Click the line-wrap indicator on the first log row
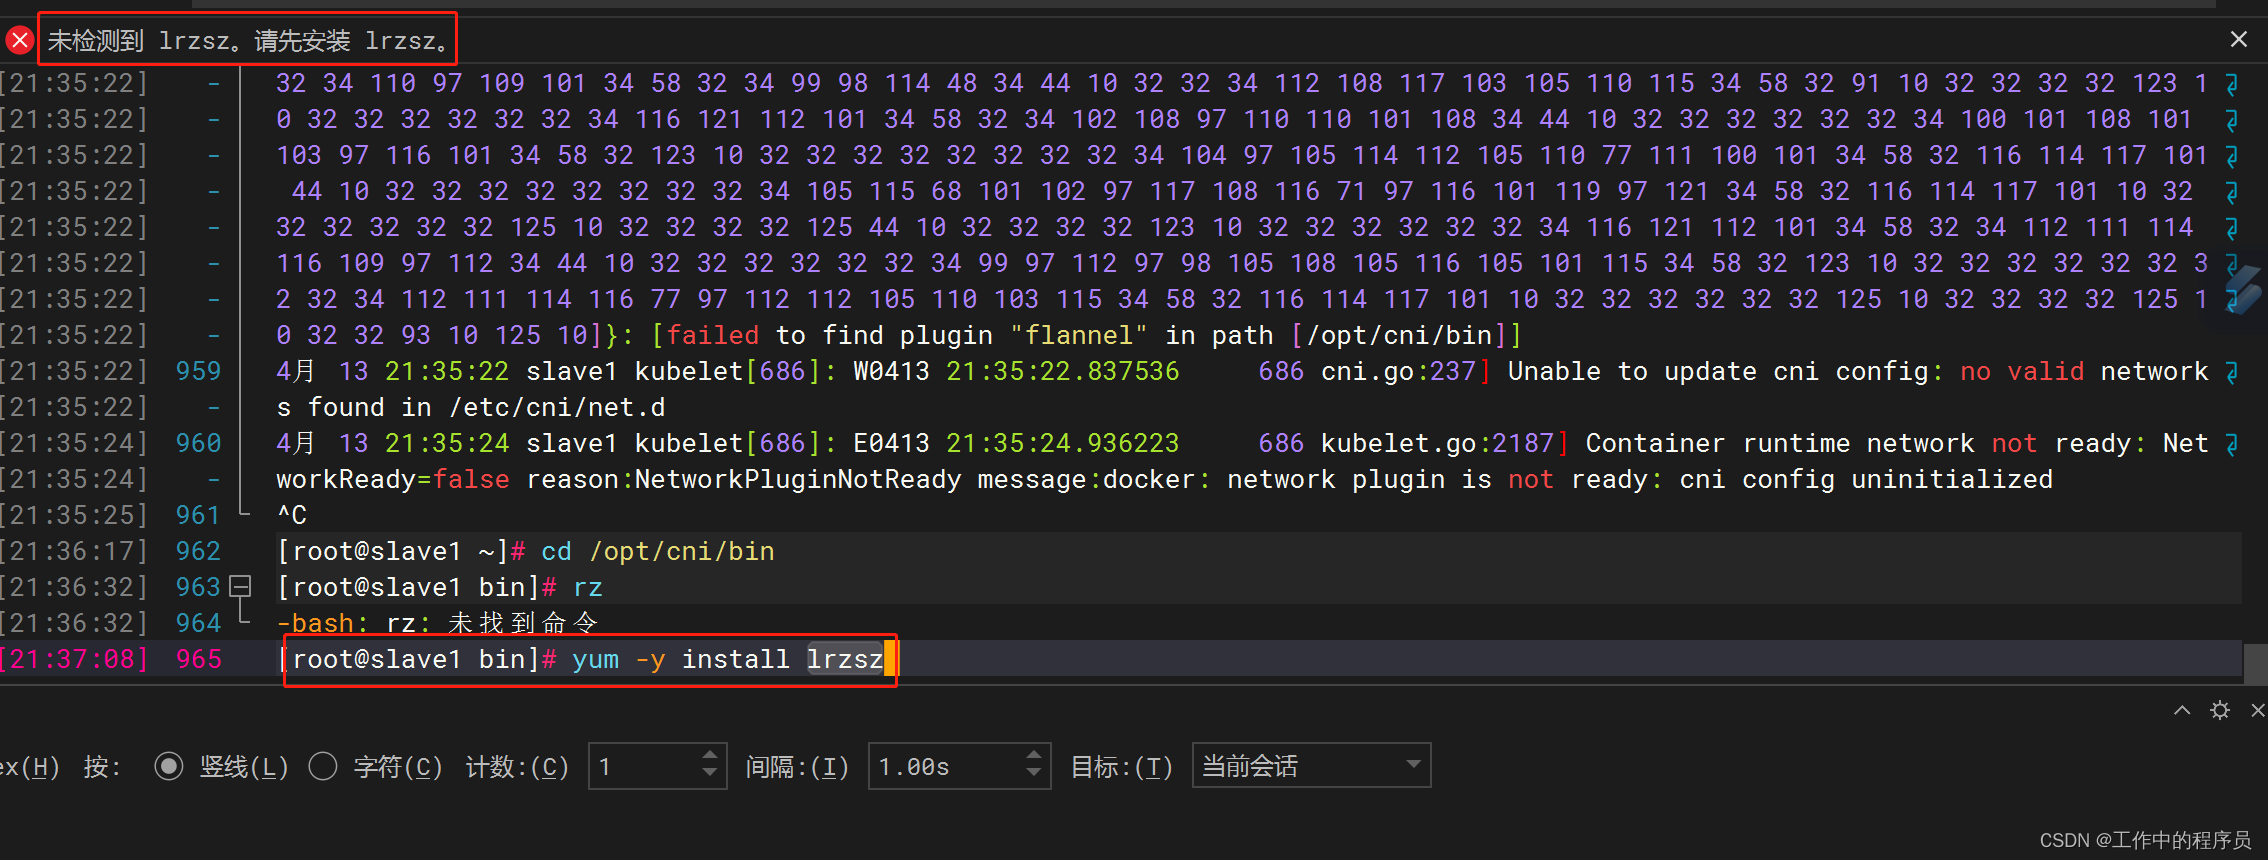 [x=2231, y=84]
